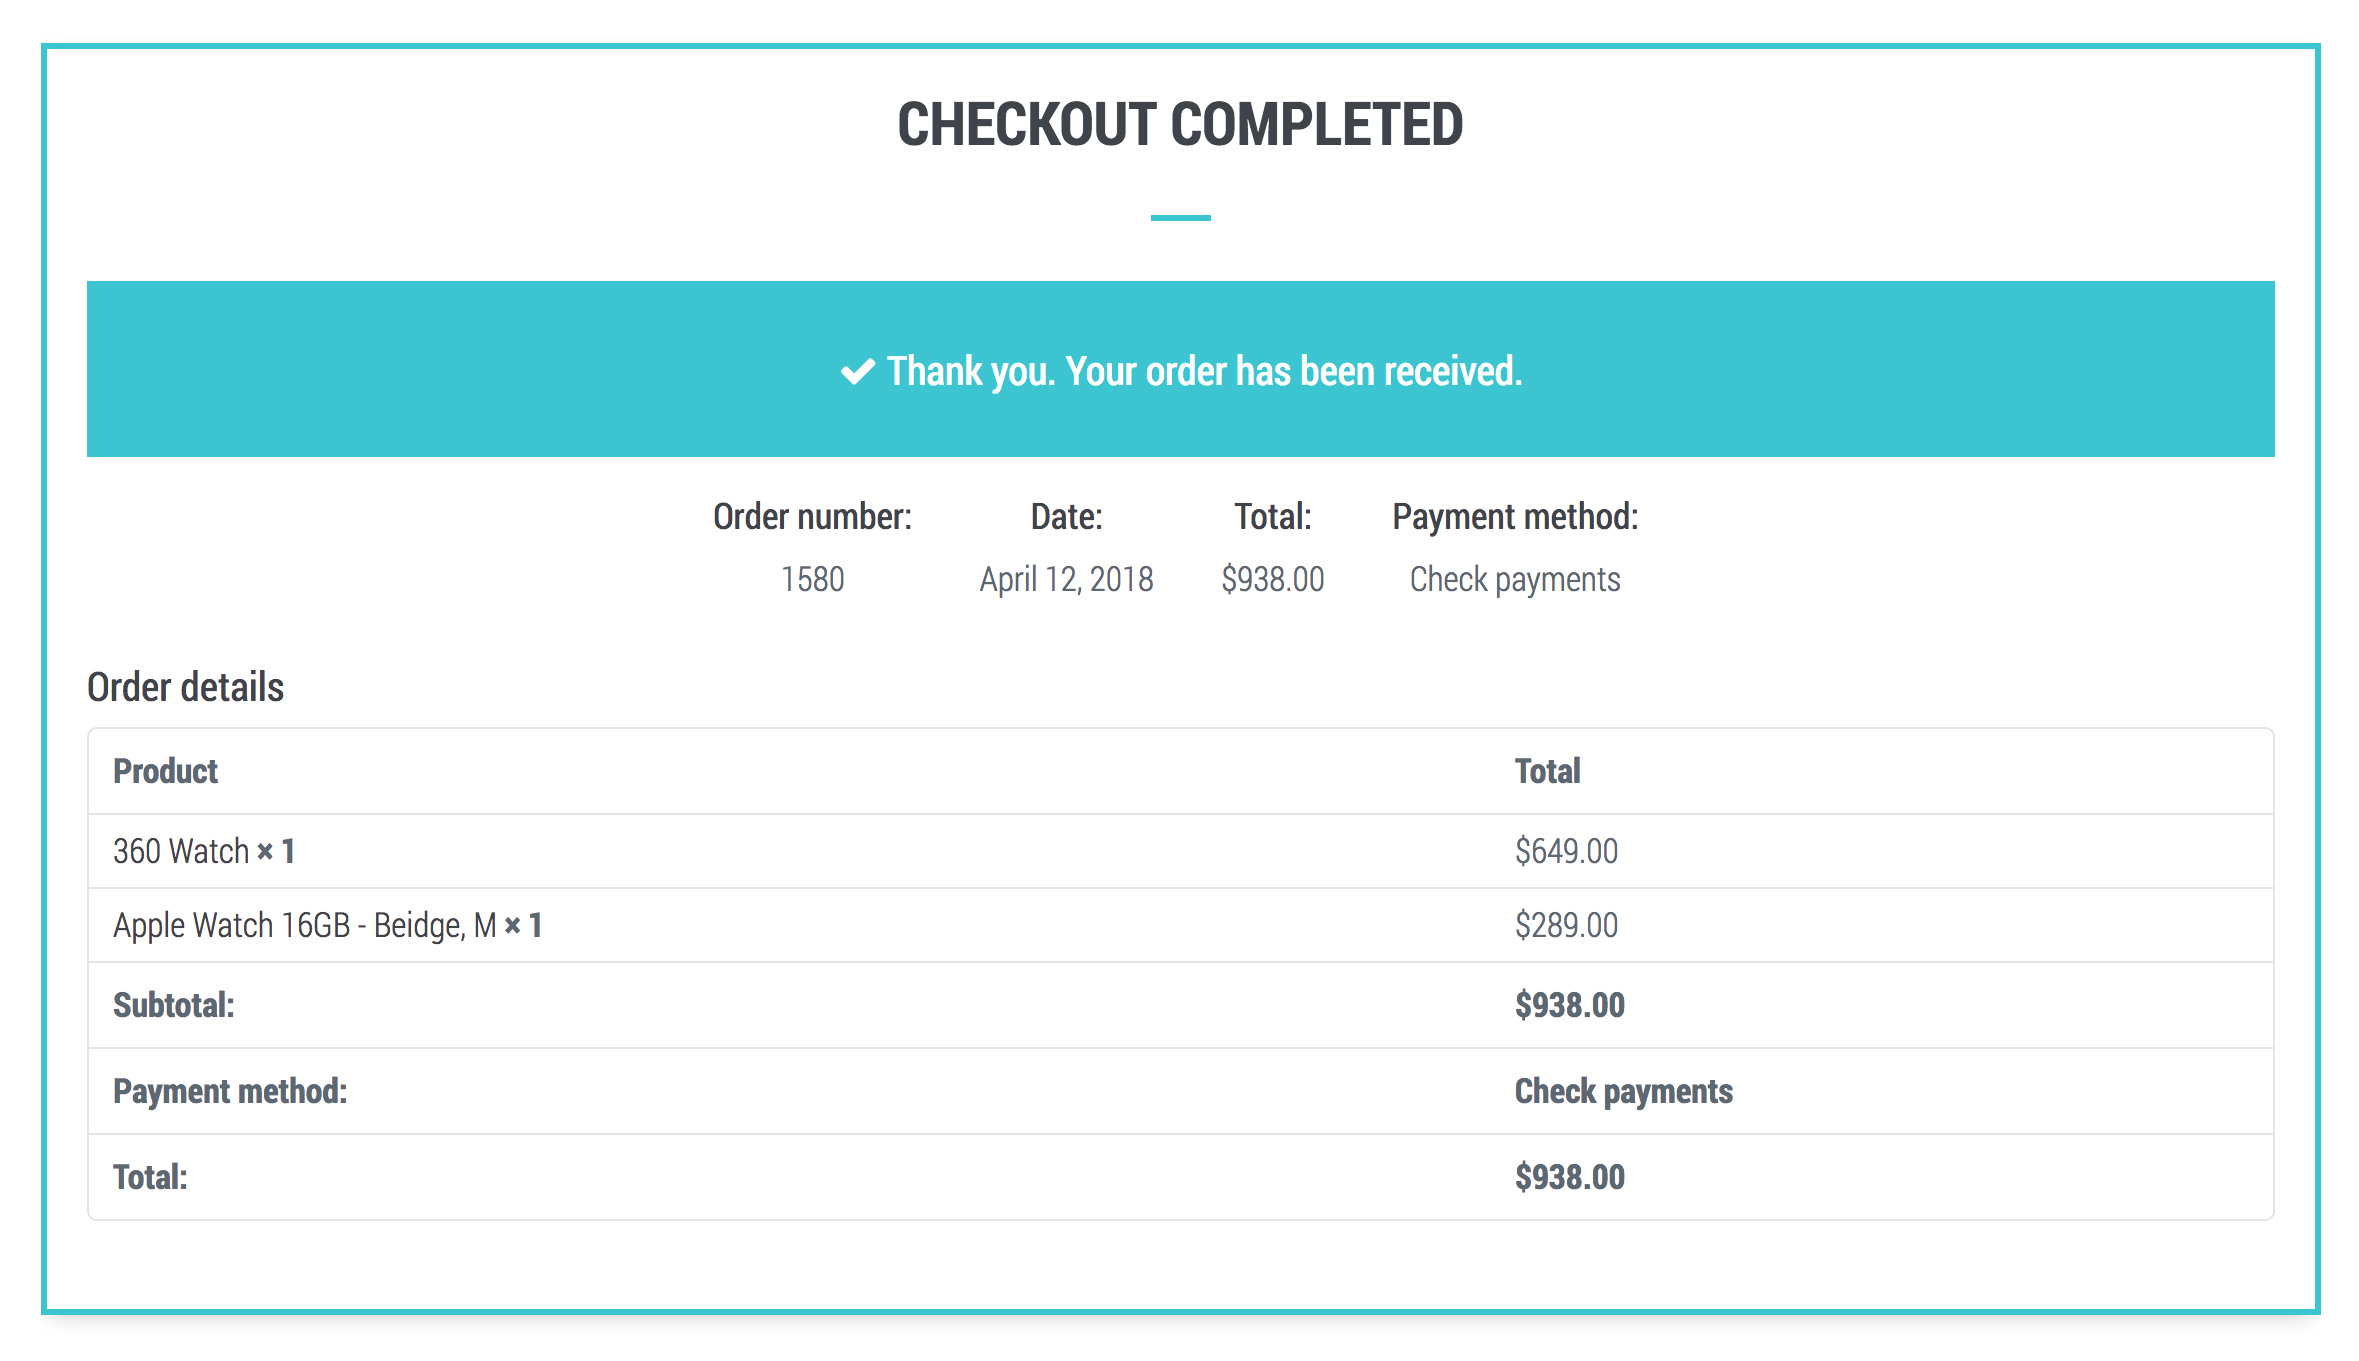Click the Order details heading
This screenshot has height=1361, width=2359.
click(185, 687)
